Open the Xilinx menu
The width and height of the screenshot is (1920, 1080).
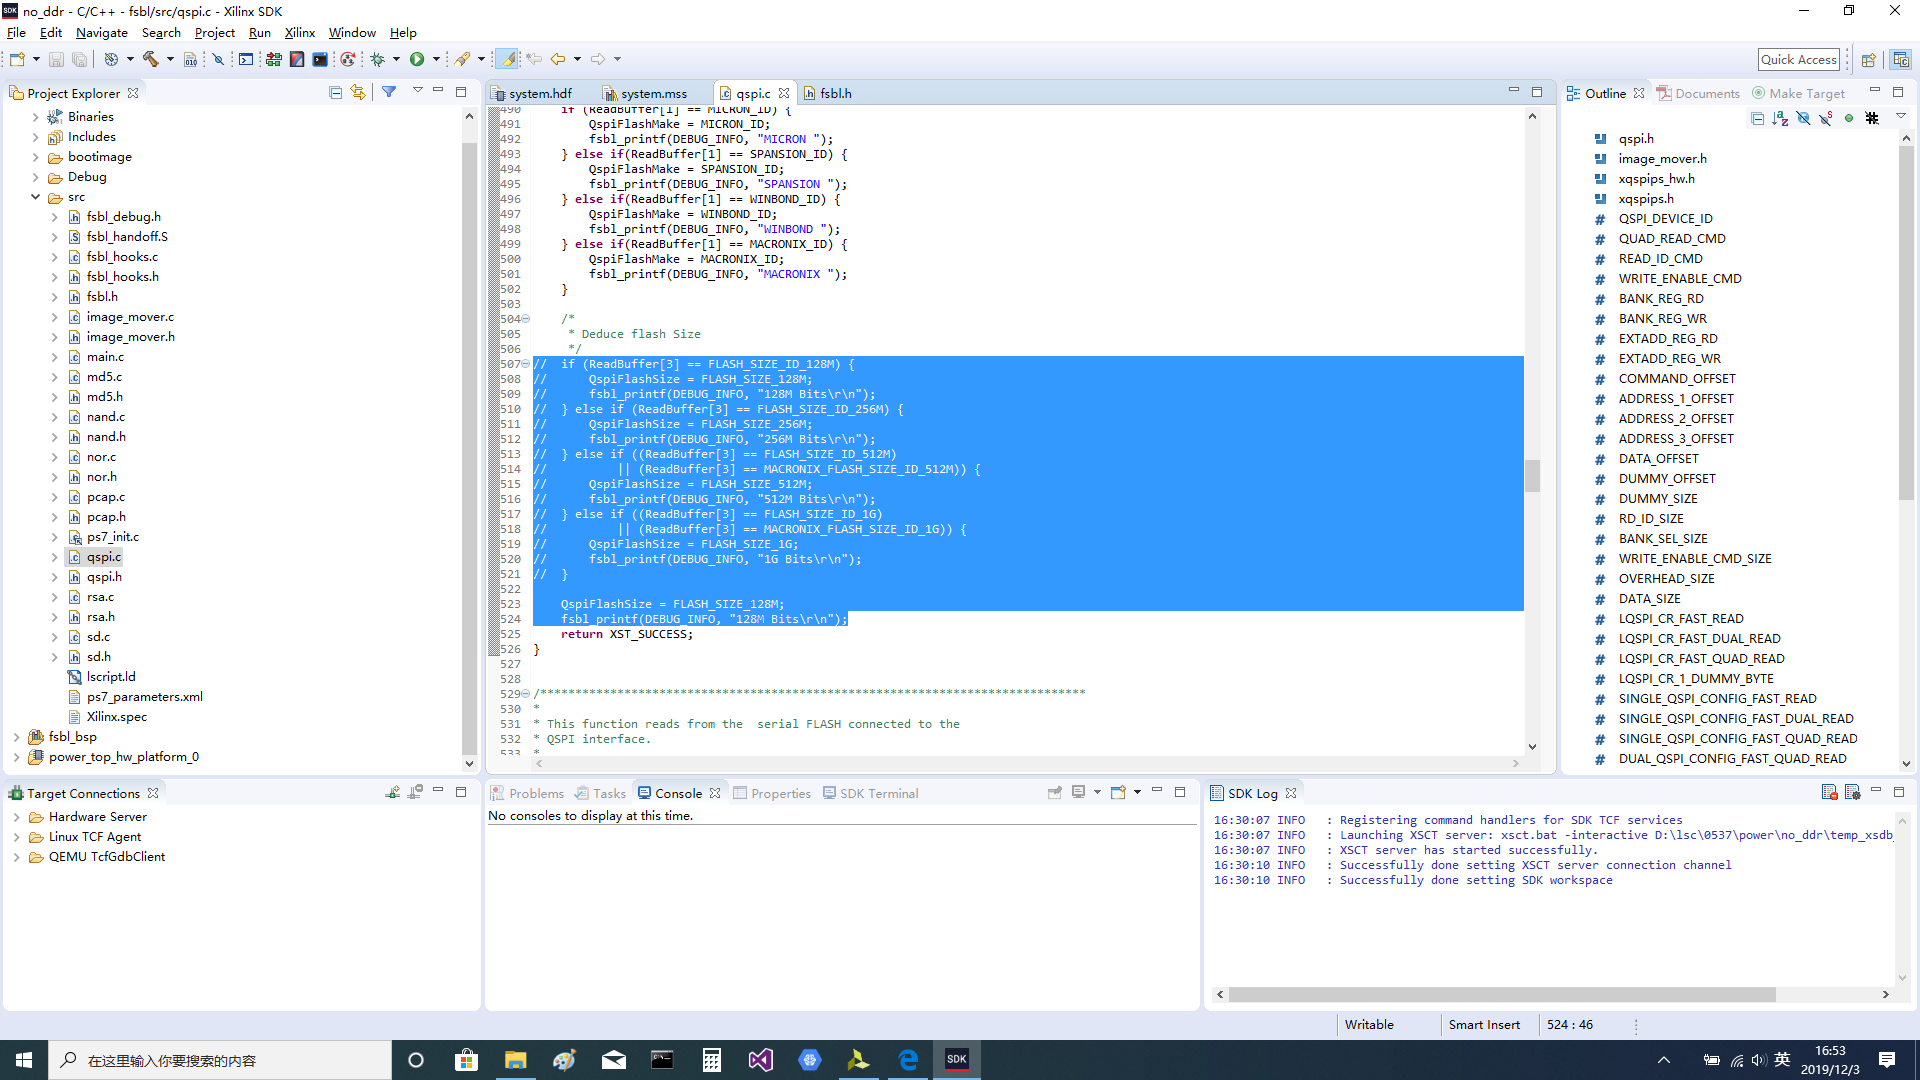(299, 33)
